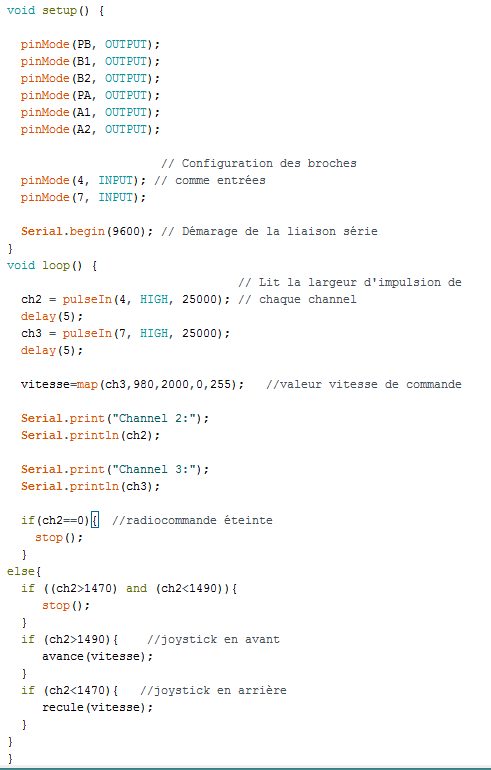Click the recule(vitesse) call
Screen dimensions: 491x770
[98, 707]
